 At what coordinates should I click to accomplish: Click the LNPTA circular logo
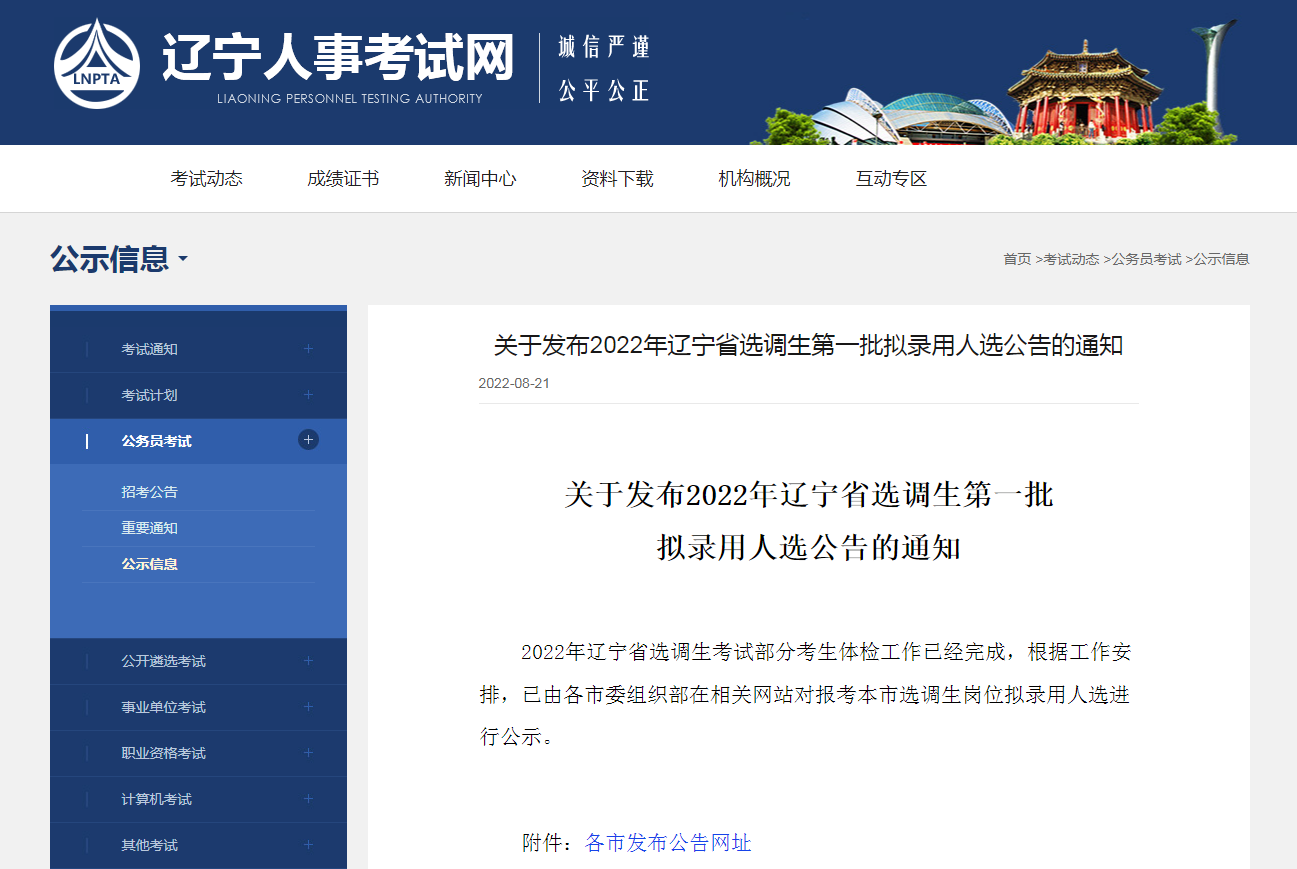(x=97, y=63)
